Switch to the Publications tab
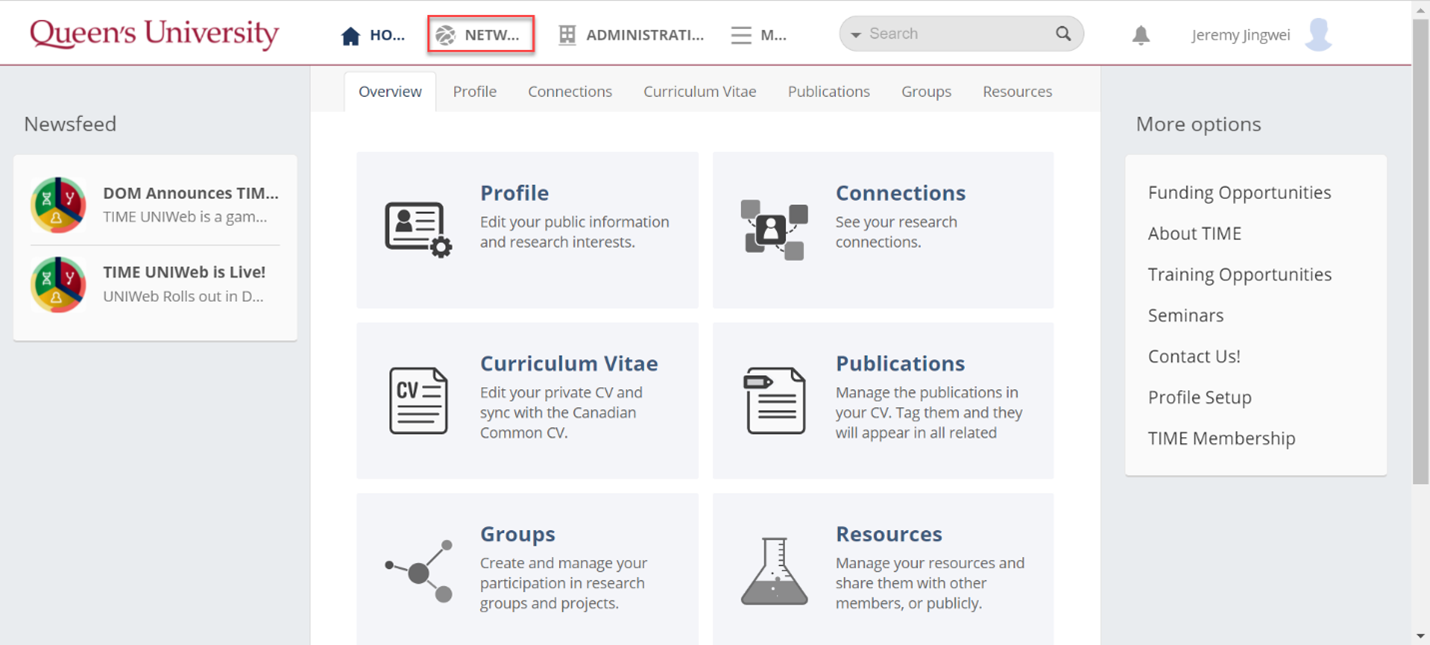This screenshot has height=645, width=1430. click(x=828, y=91)
